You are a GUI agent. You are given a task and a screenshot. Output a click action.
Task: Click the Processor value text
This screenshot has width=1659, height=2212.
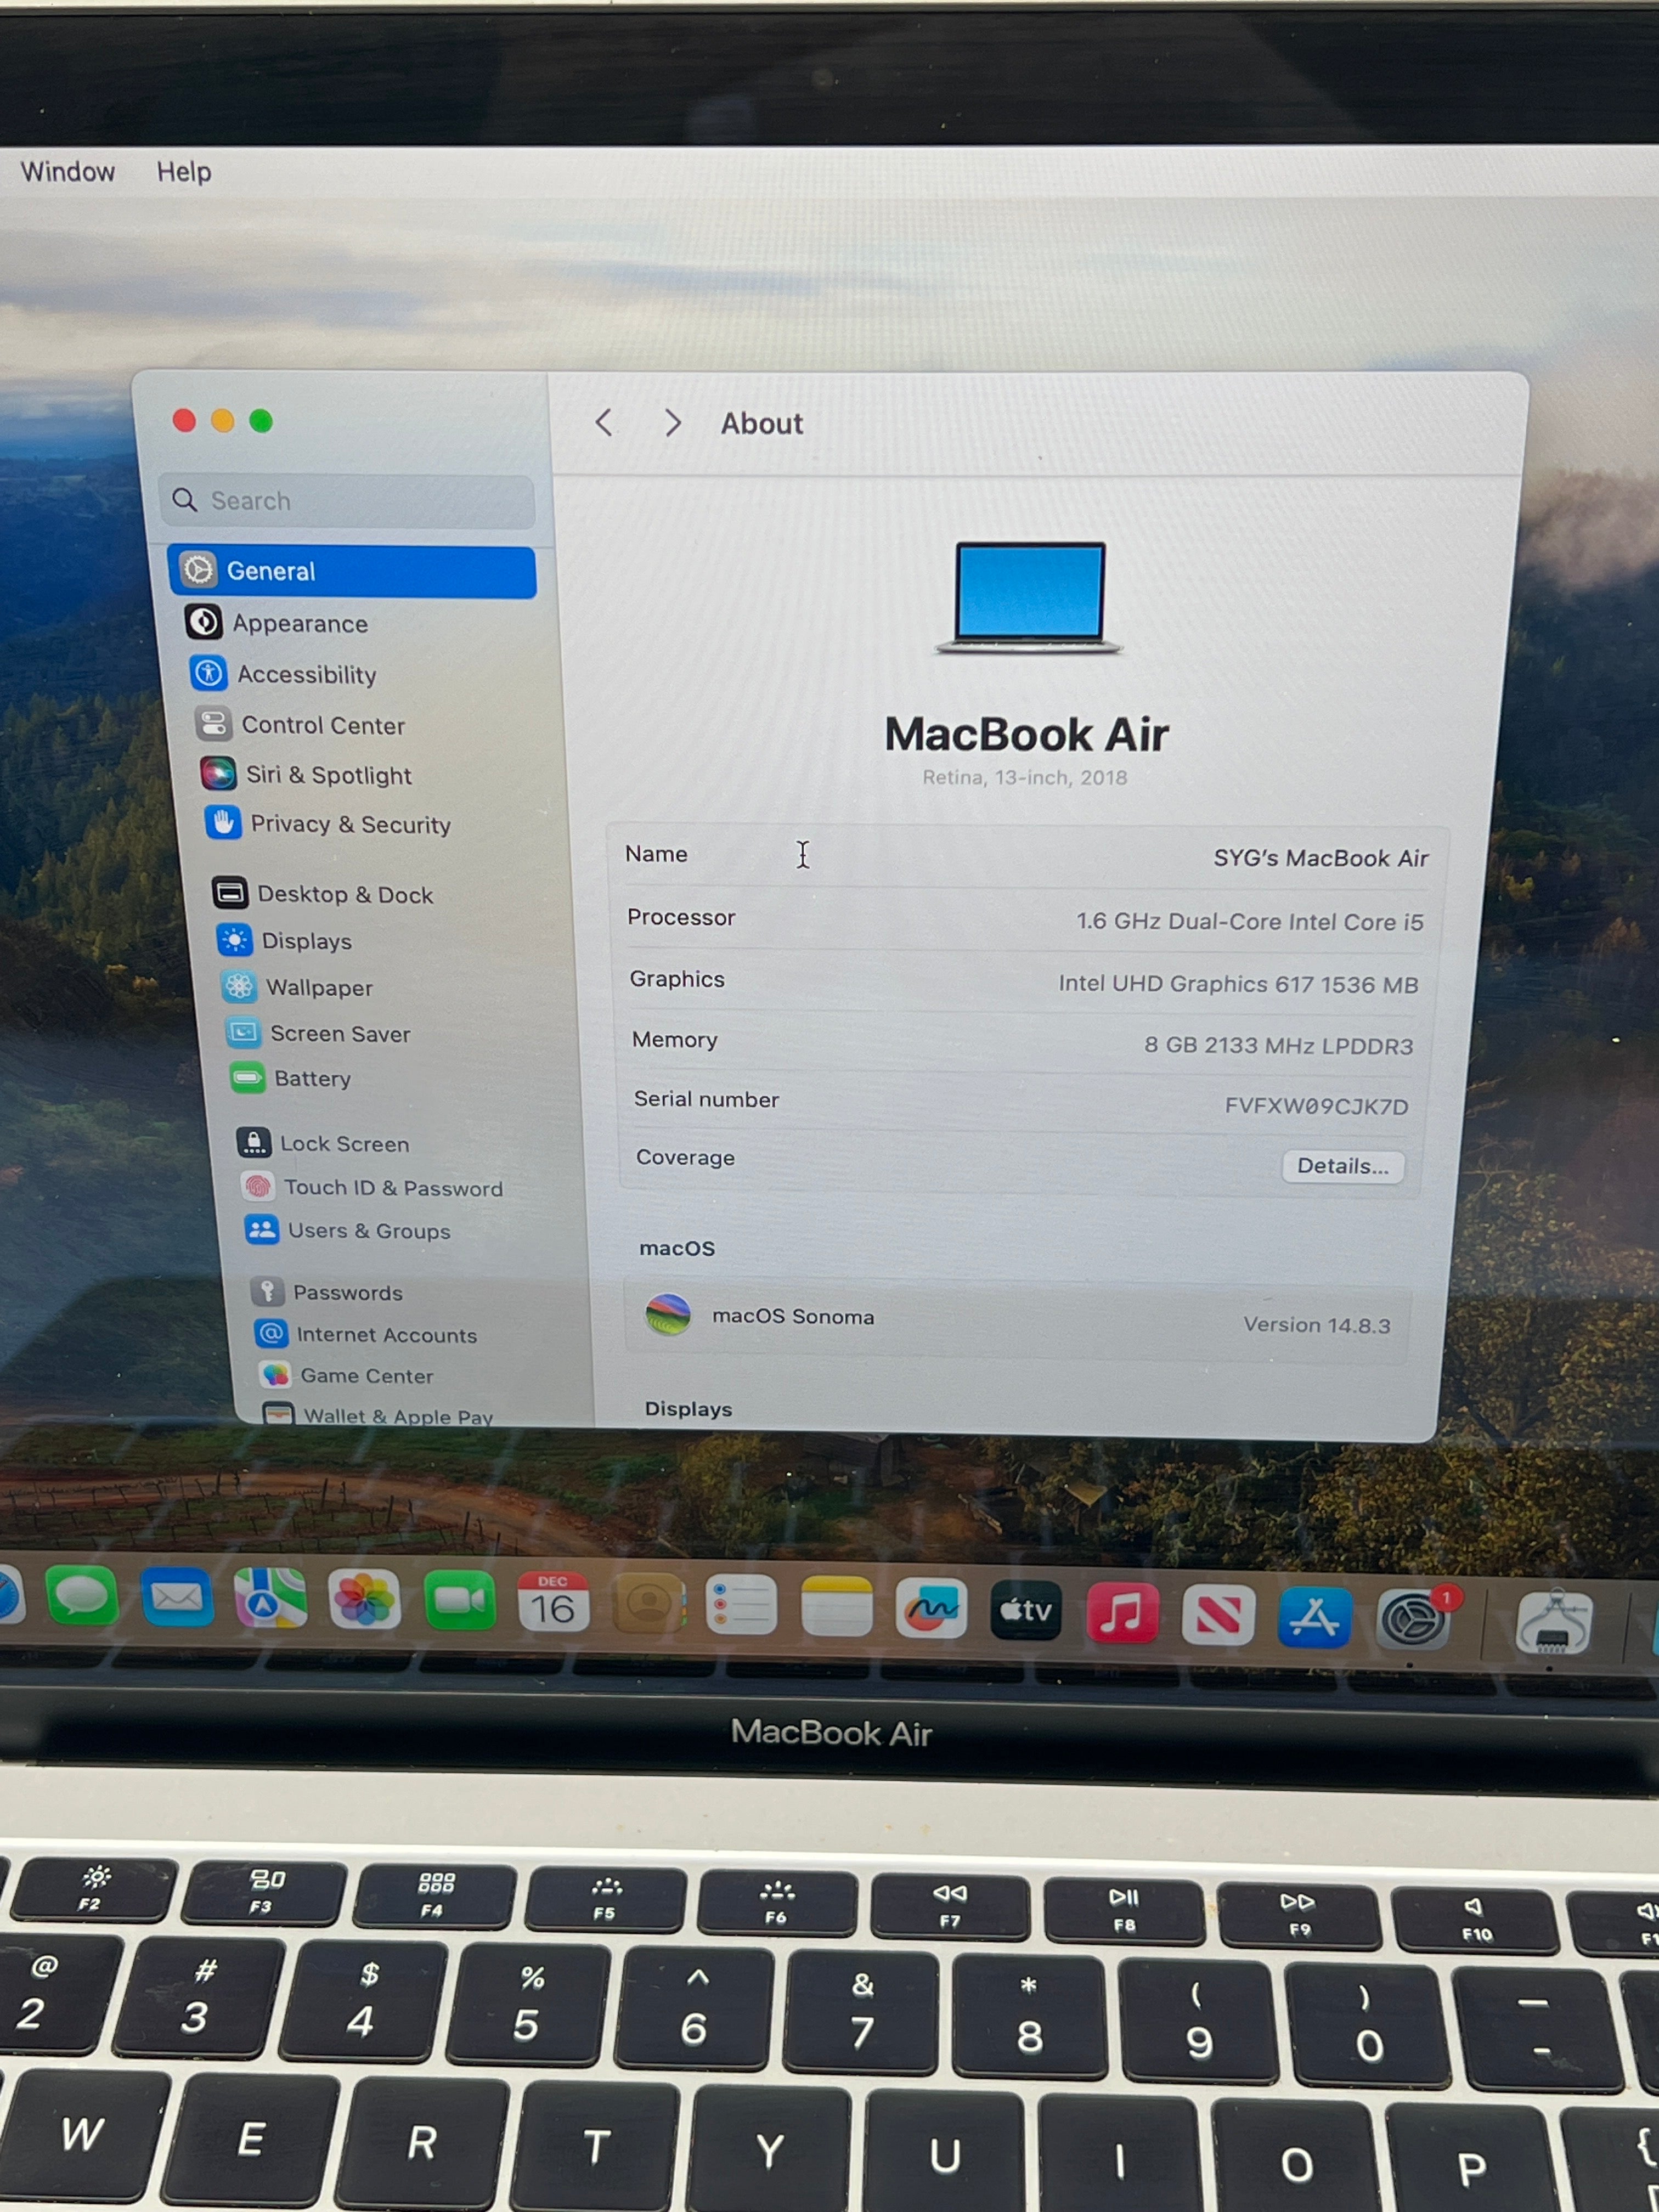point(1249,921)
